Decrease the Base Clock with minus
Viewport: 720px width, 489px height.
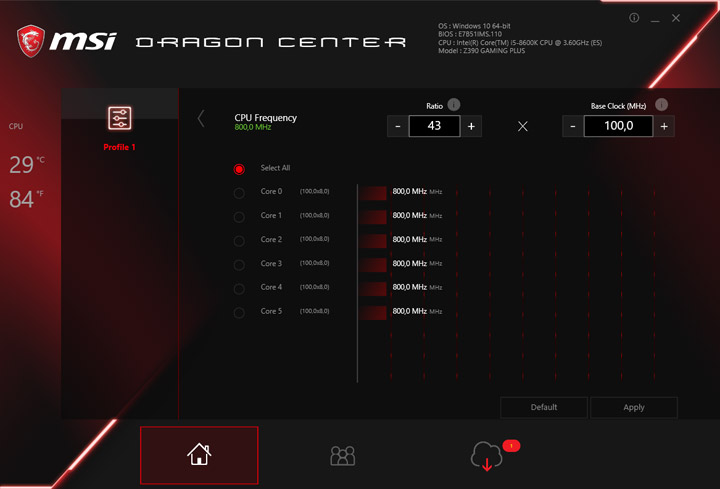pos(573,126)
